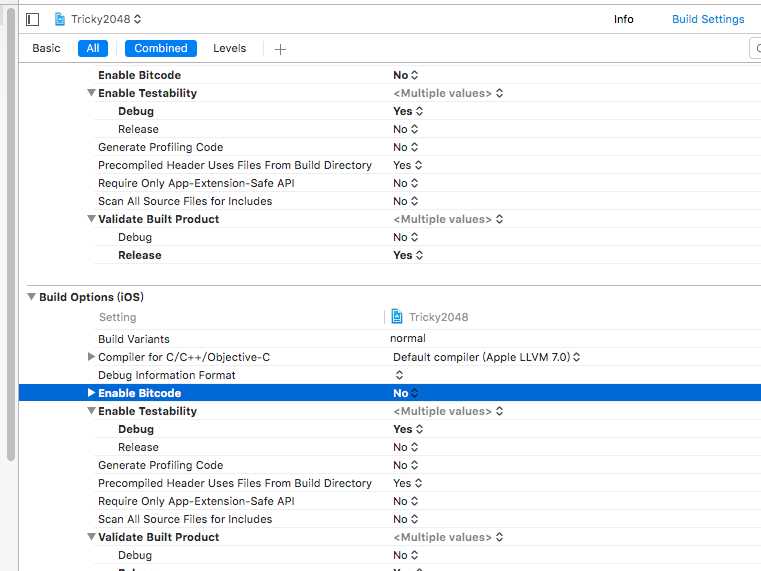The image size is (761, 571).
Task: Add a build setting with plus icon
Action: (x=280, y=49)
